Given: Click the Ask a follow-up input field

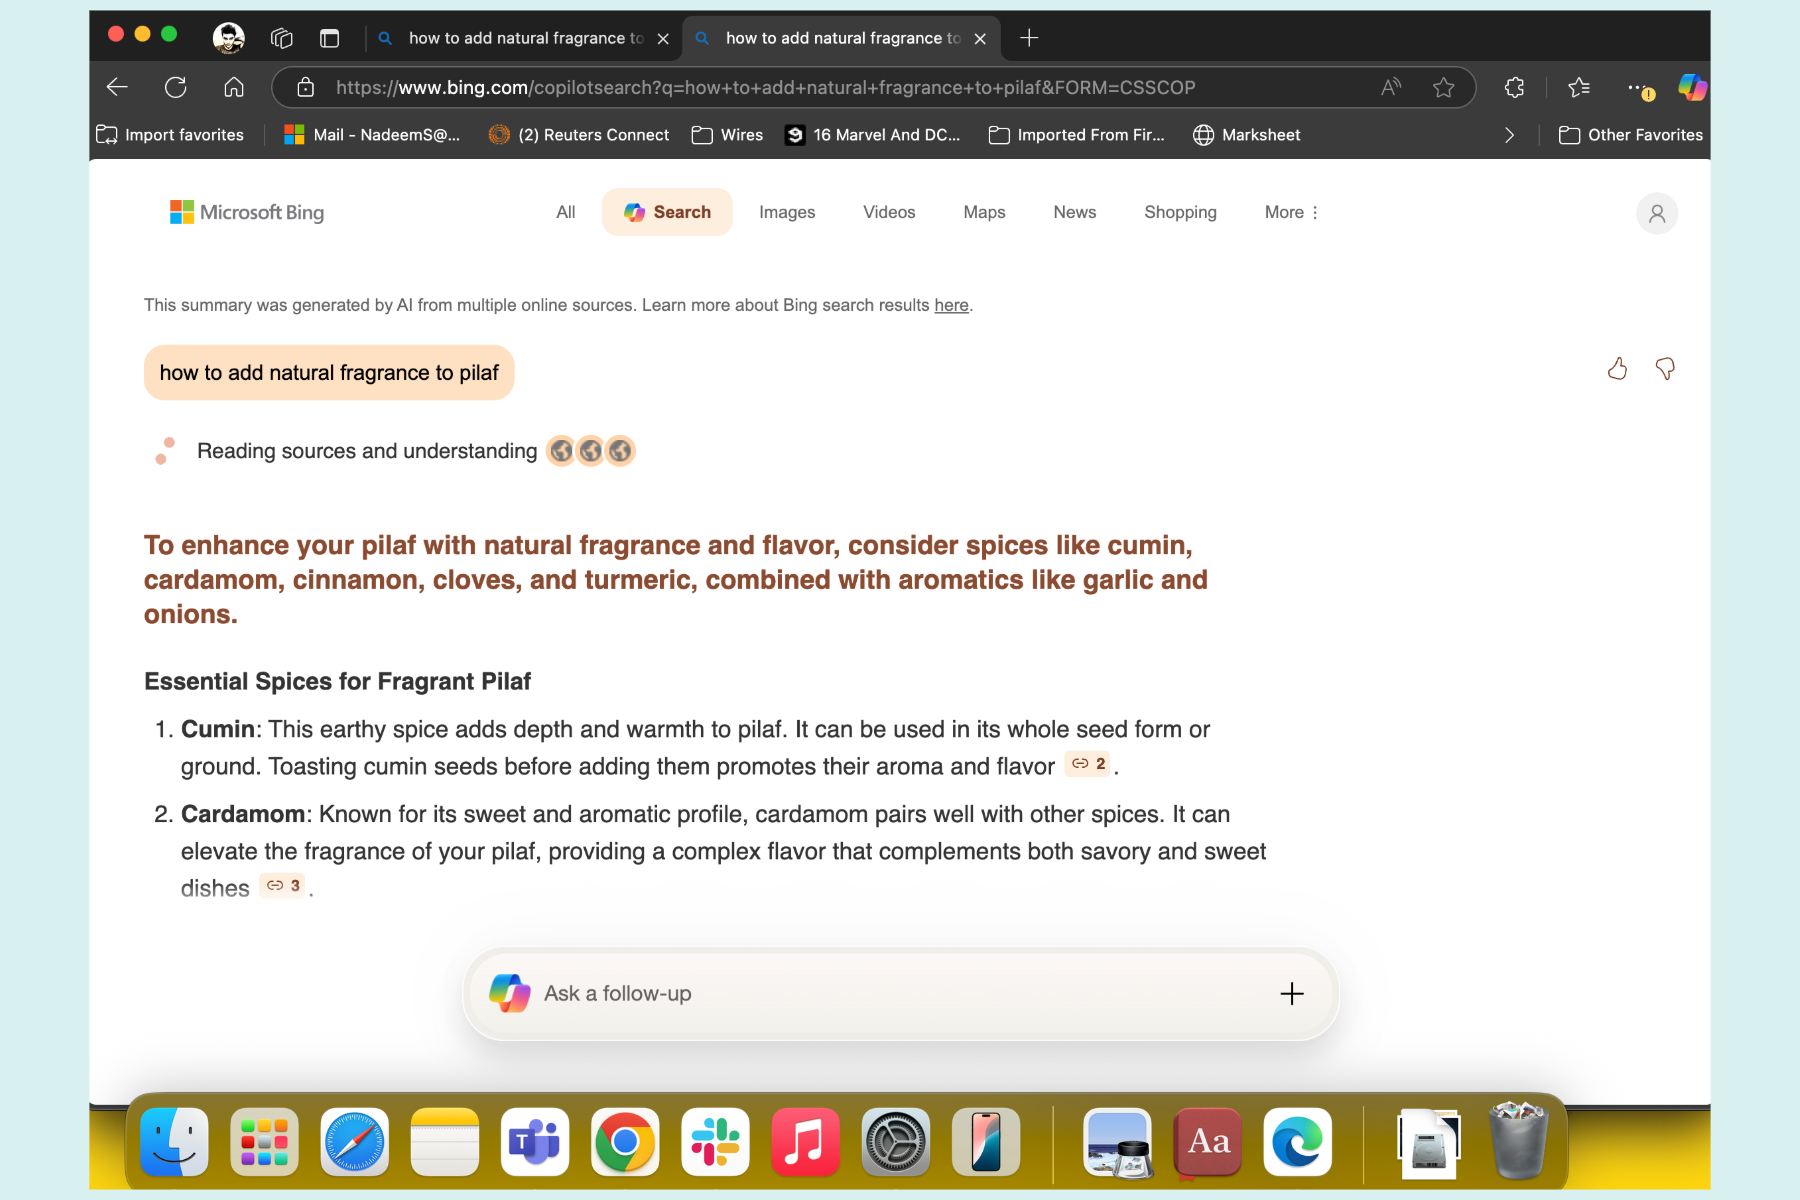Looking at the screenshot, I should click(x=880, y=993).
